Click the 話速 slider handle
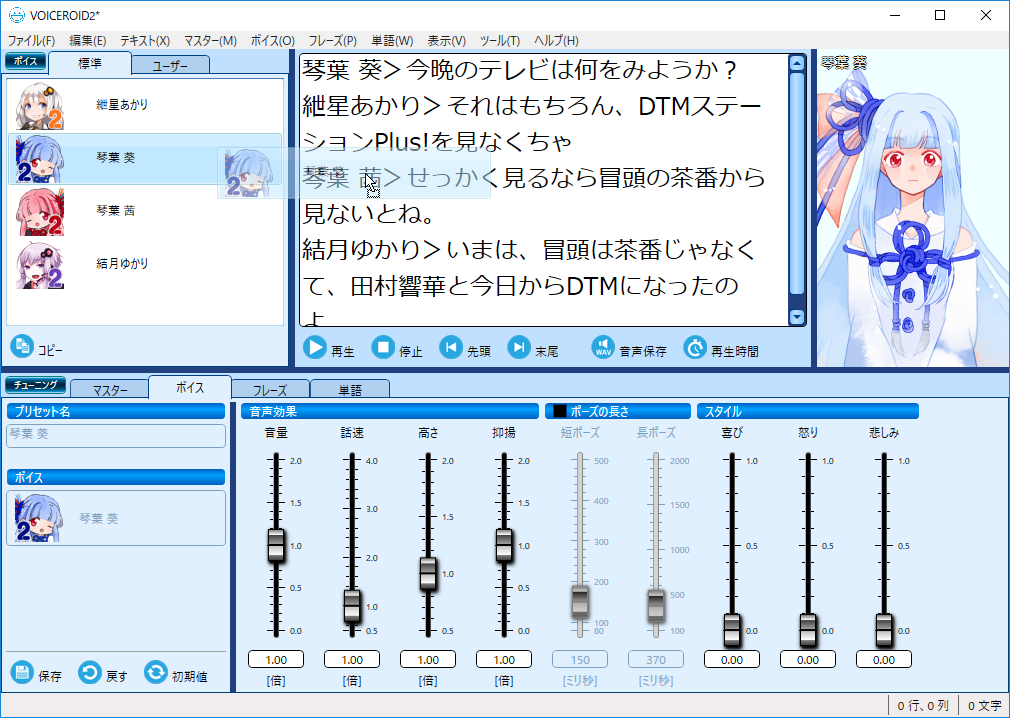1010x718 pixels. [x=352, y=607]
